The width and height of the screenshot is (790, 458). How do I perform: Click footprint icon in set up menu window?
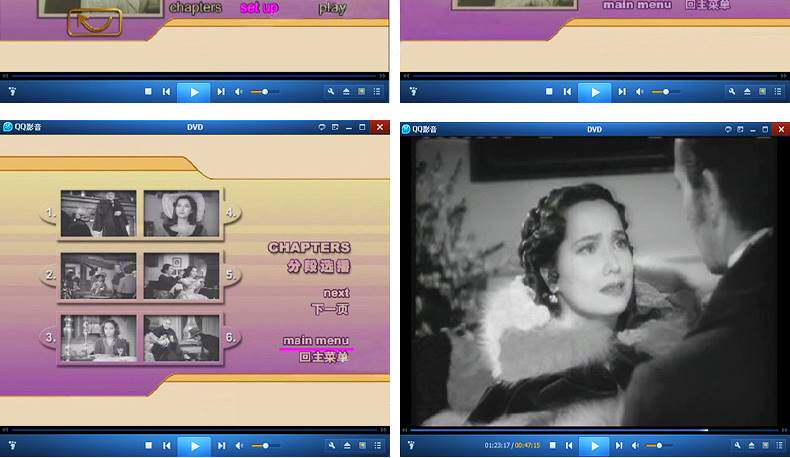12,92
